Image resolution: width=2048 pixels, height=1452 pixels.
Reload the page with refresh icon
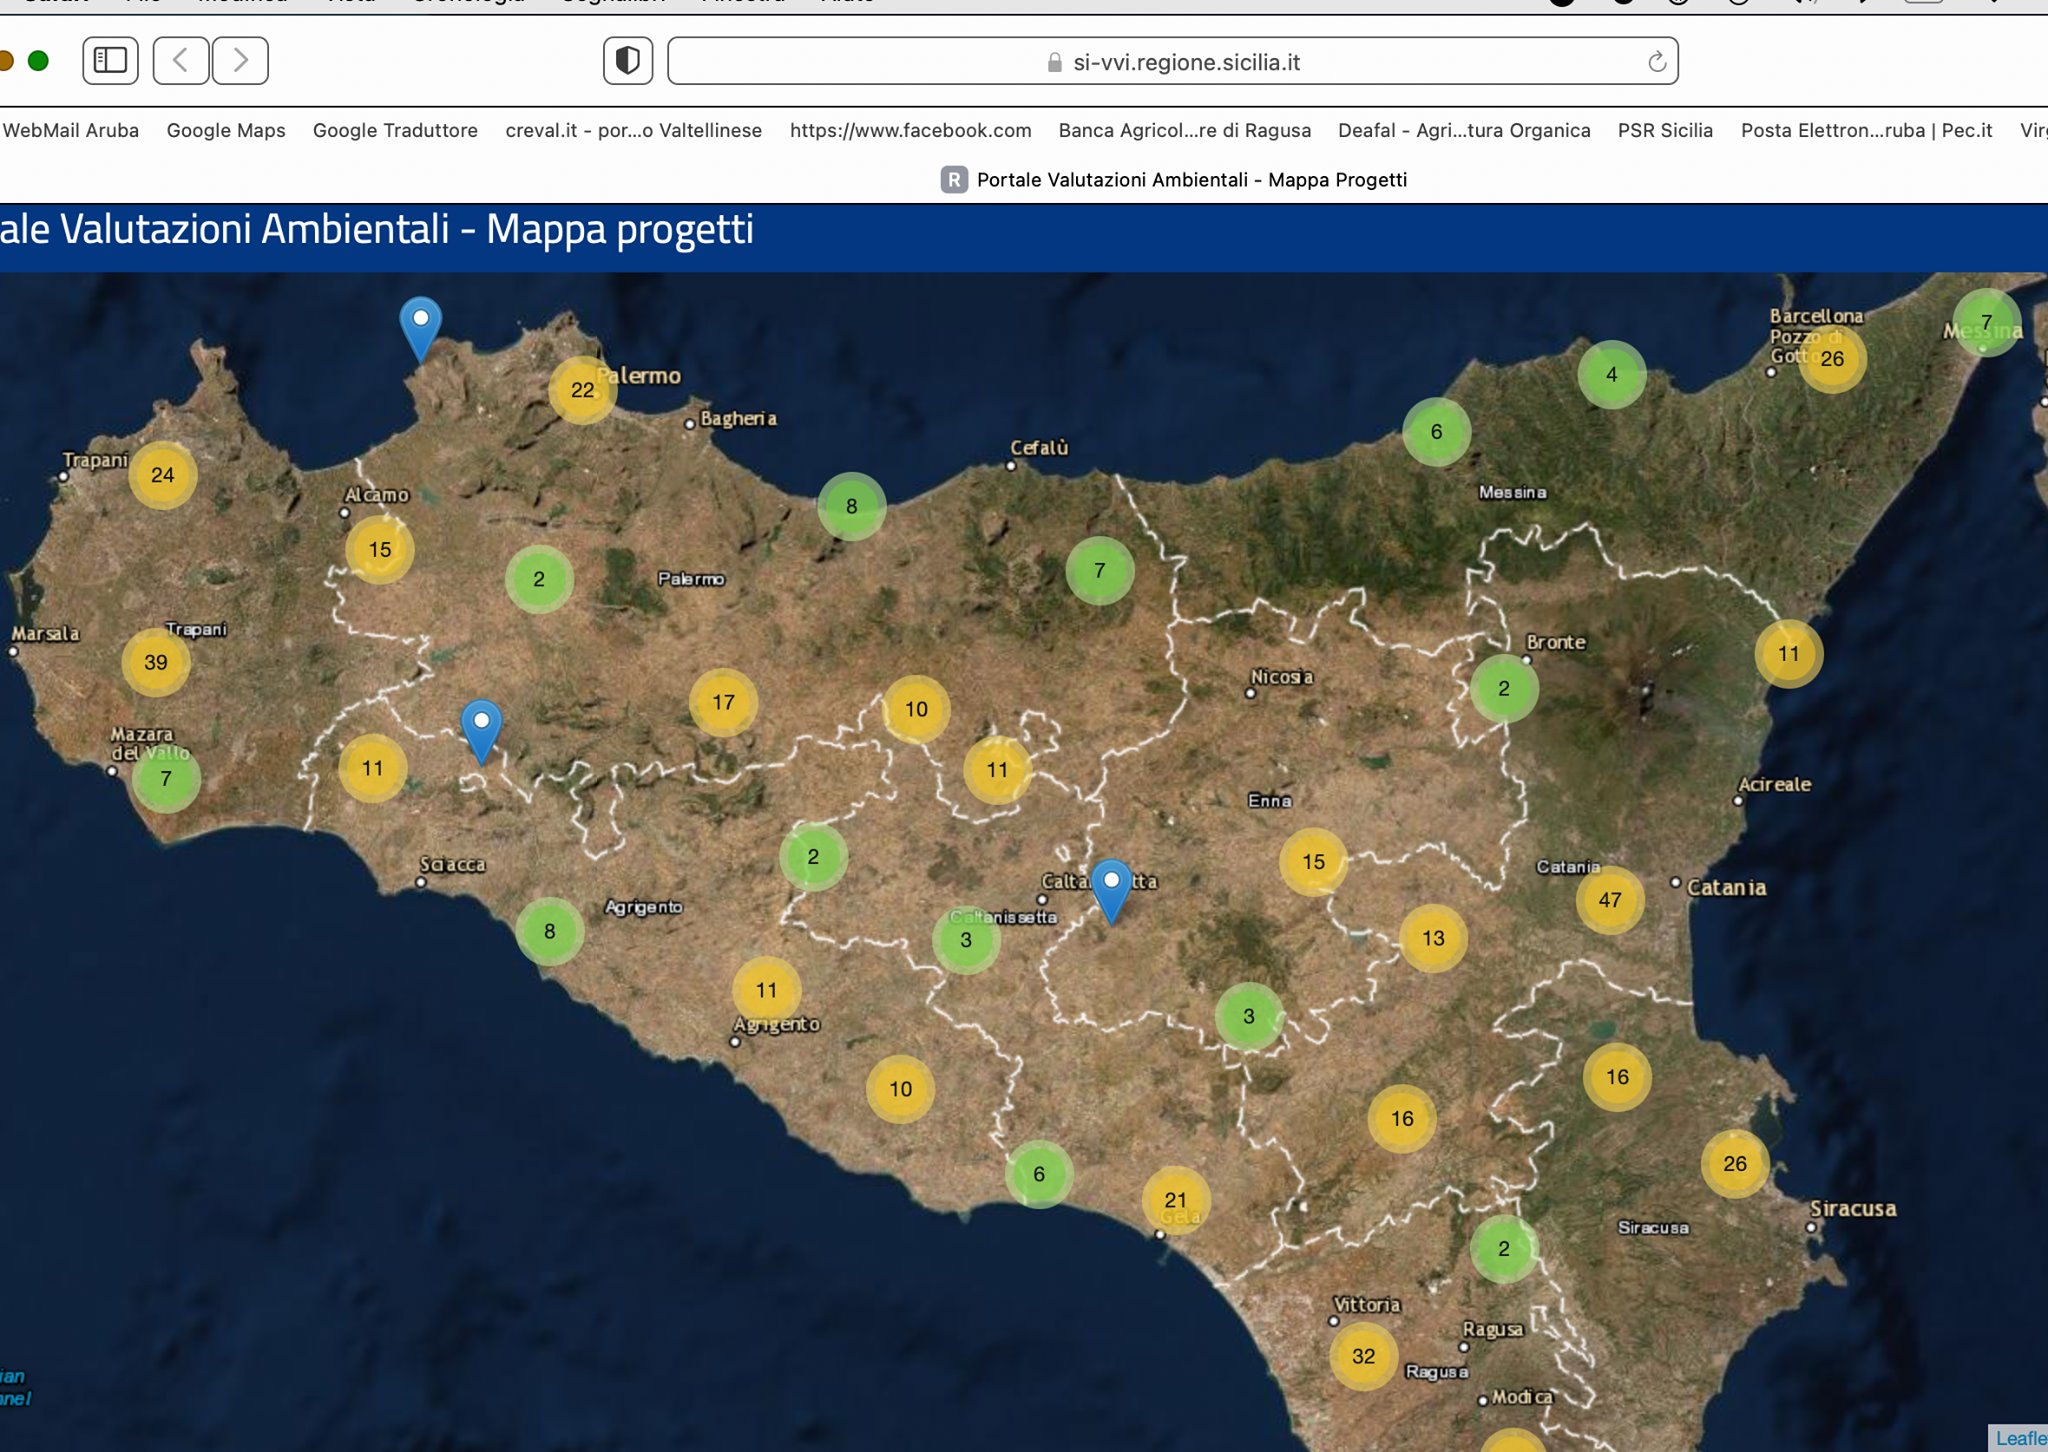point(1656,62)
